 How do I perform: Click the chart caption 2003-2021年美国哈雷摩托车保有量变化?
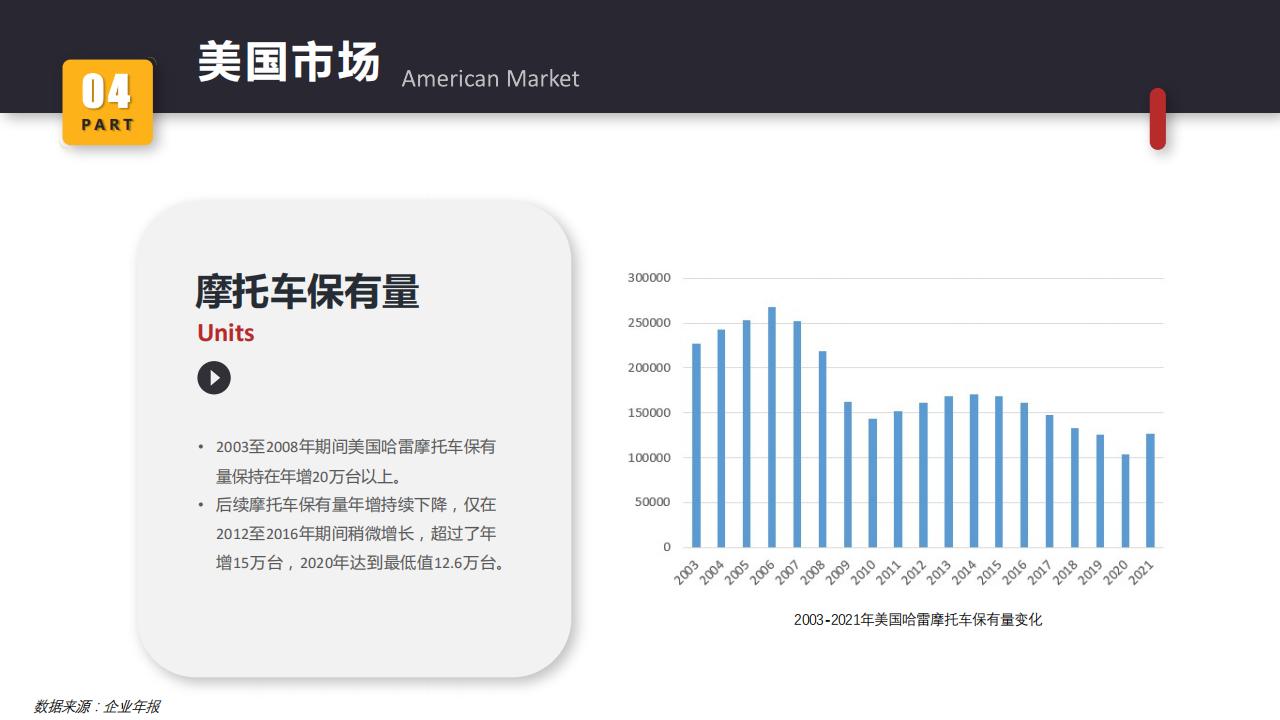click(918, 620)
